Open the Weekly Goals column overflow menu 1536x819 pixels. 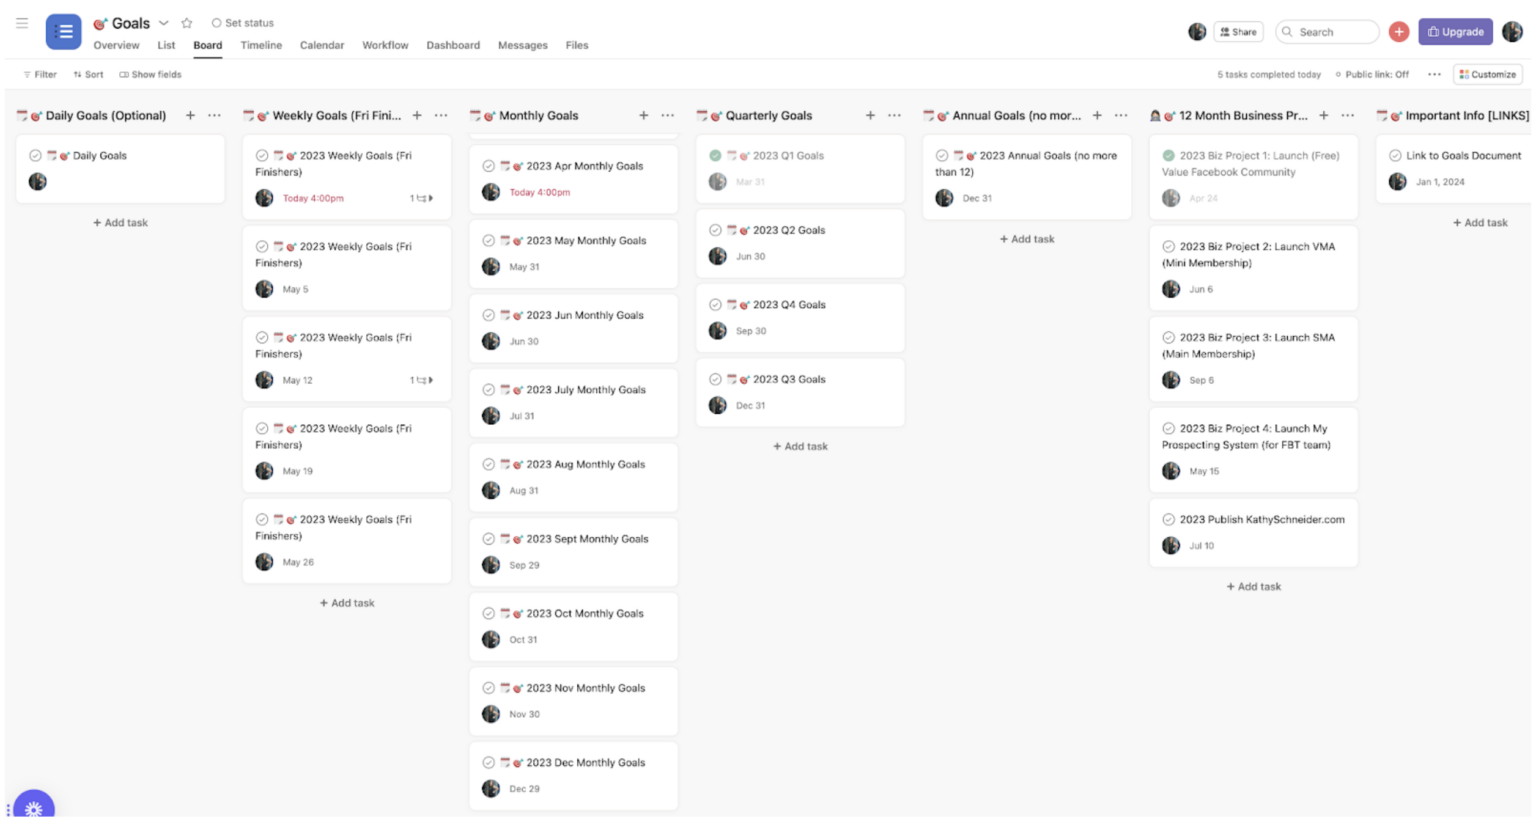[x=441, y=115]
